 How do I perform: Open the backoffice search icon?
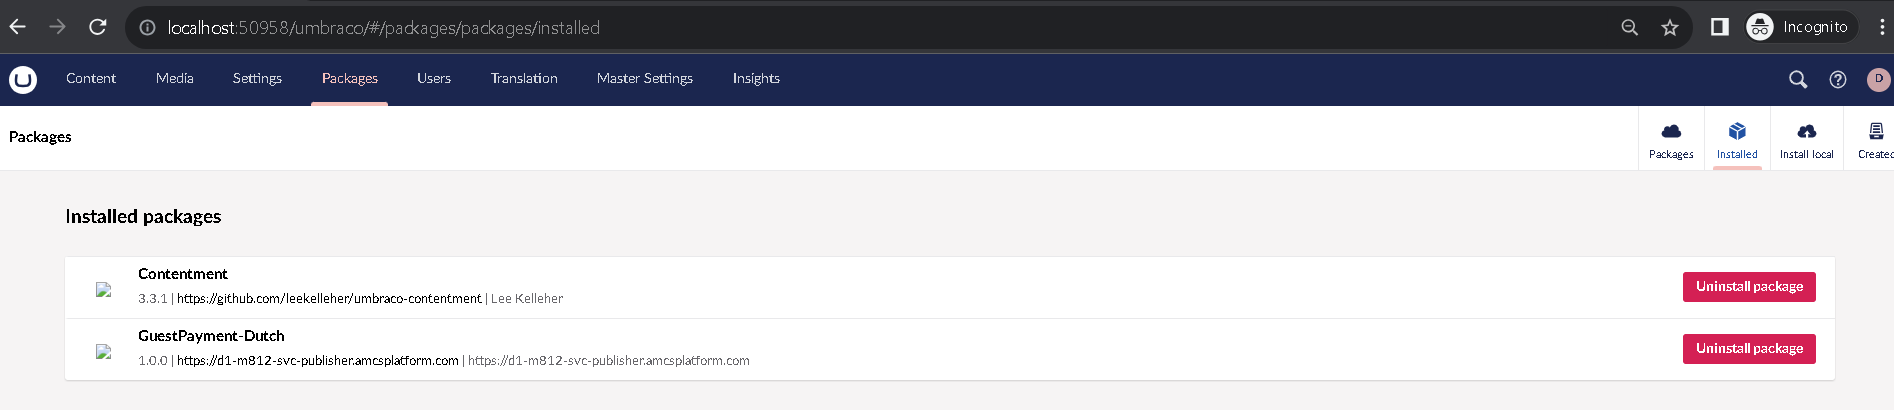(1797, 79)
